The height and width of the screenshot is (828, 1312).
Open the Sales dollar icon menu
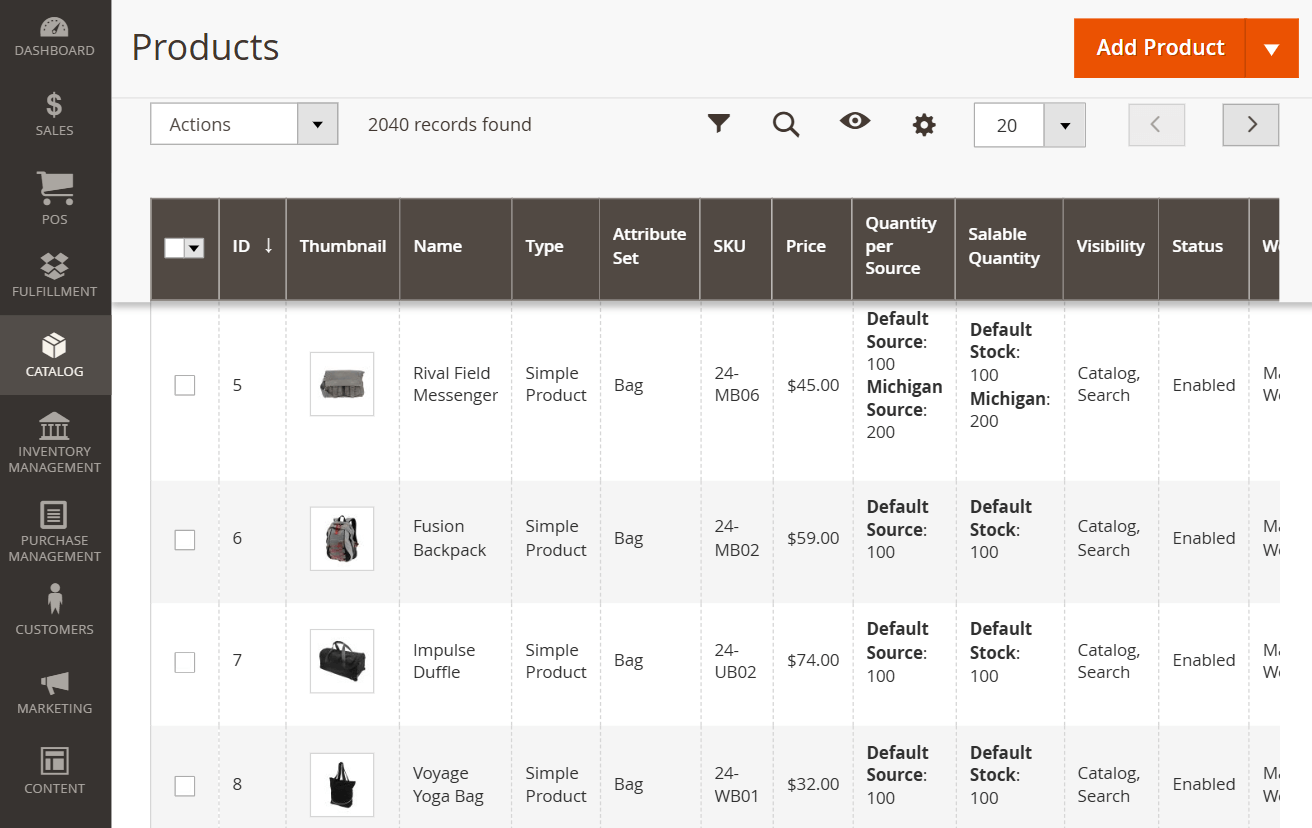(55, 114)
